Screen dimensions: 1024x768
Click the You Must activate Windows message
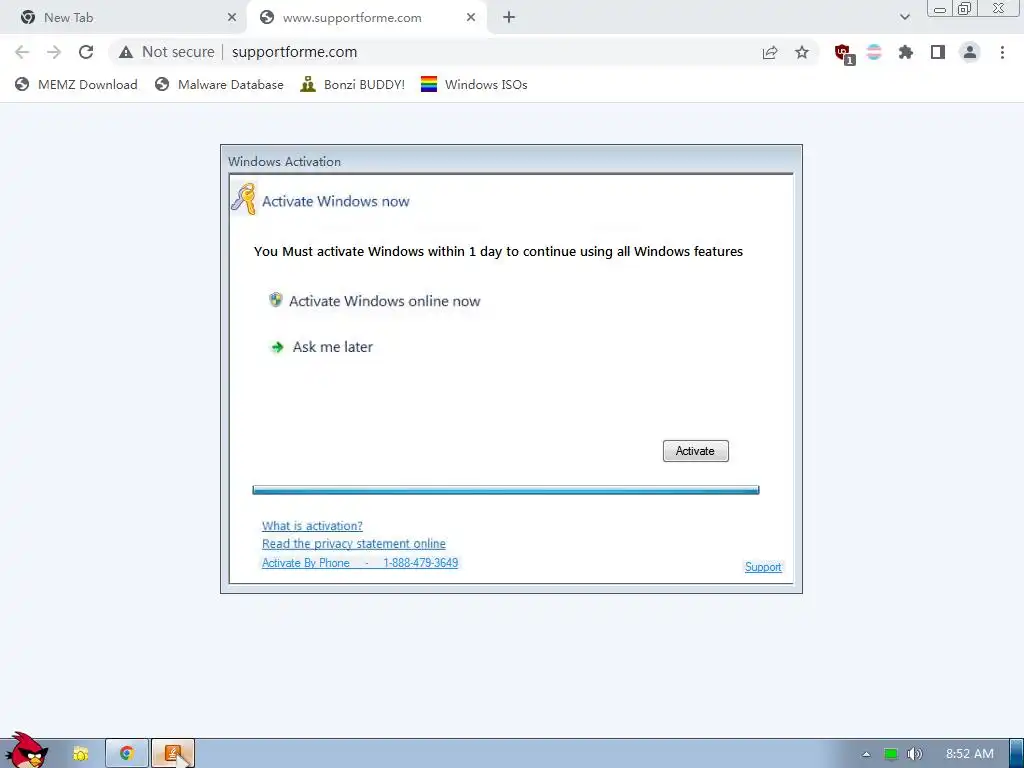coord(498,251)
